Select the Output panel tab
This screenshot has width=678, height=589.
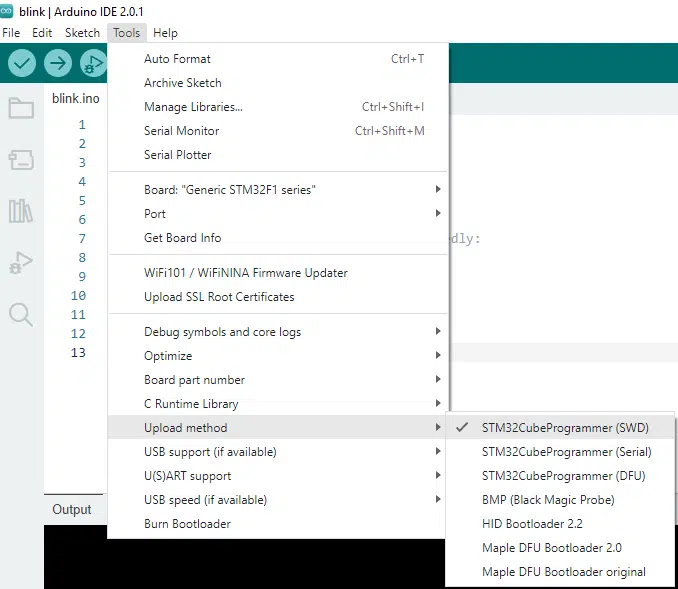coord(72,509)
